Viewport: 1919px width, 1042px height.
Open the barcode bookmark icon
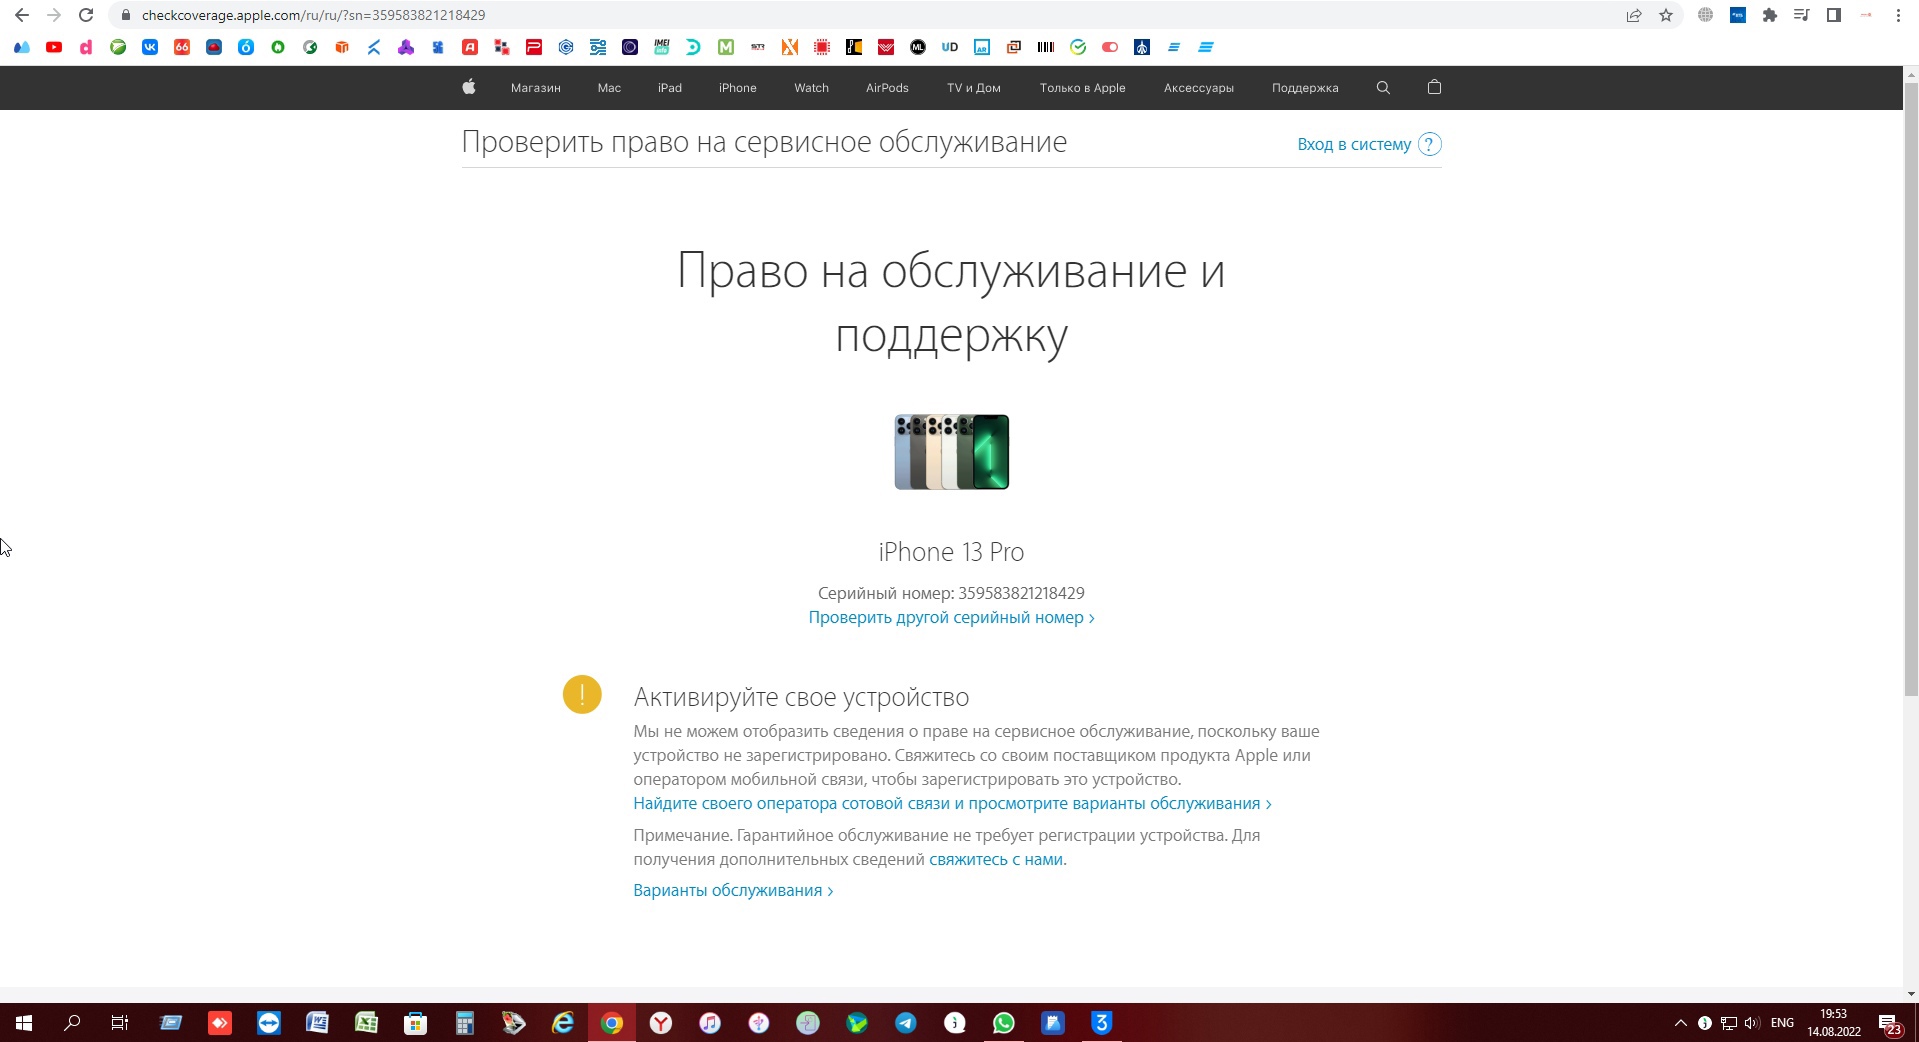pos(1046,47)
